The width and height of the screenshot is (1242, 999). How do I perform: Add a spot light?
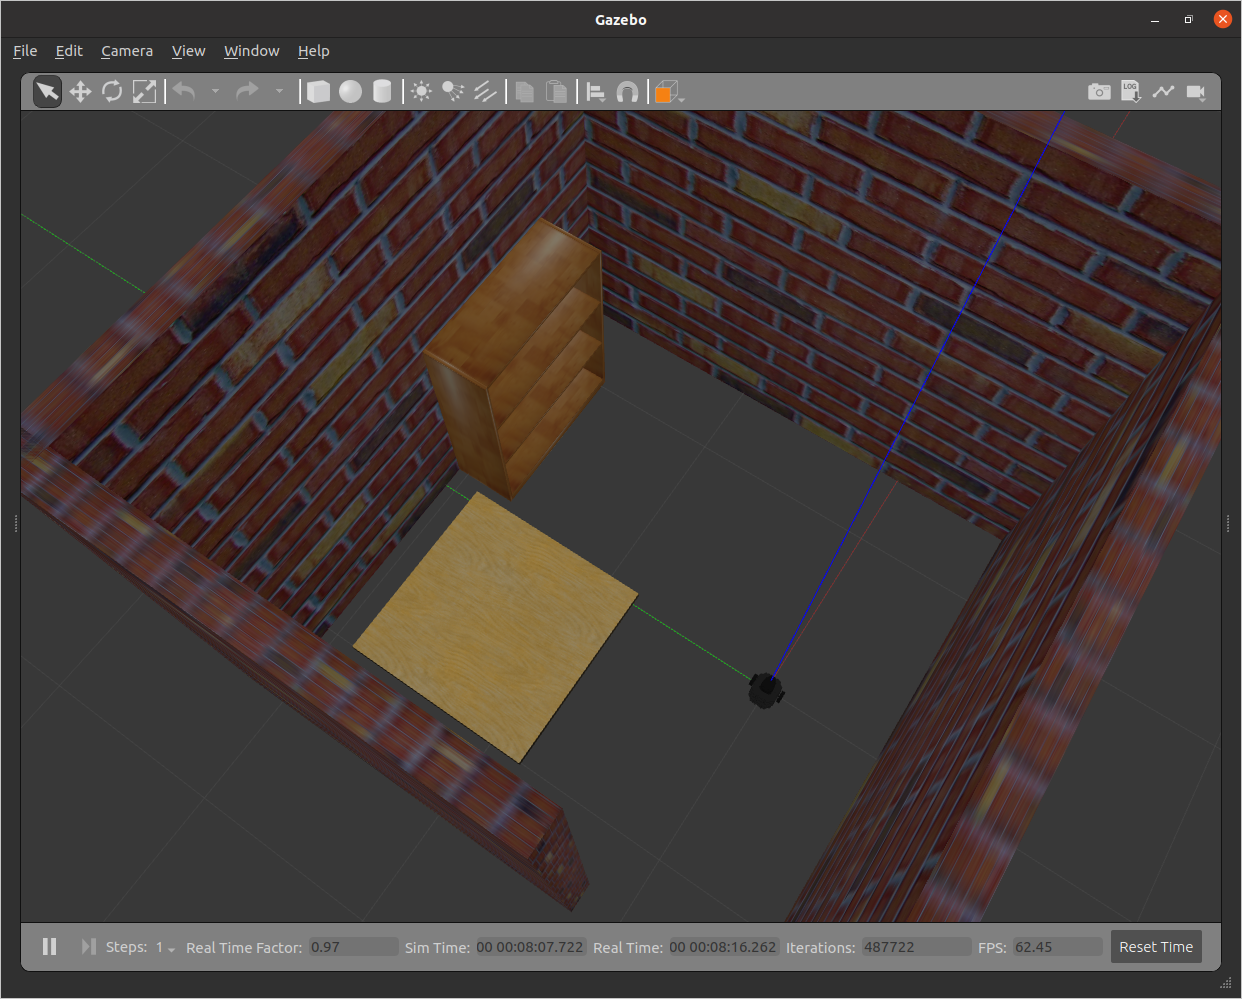(453, 92)
